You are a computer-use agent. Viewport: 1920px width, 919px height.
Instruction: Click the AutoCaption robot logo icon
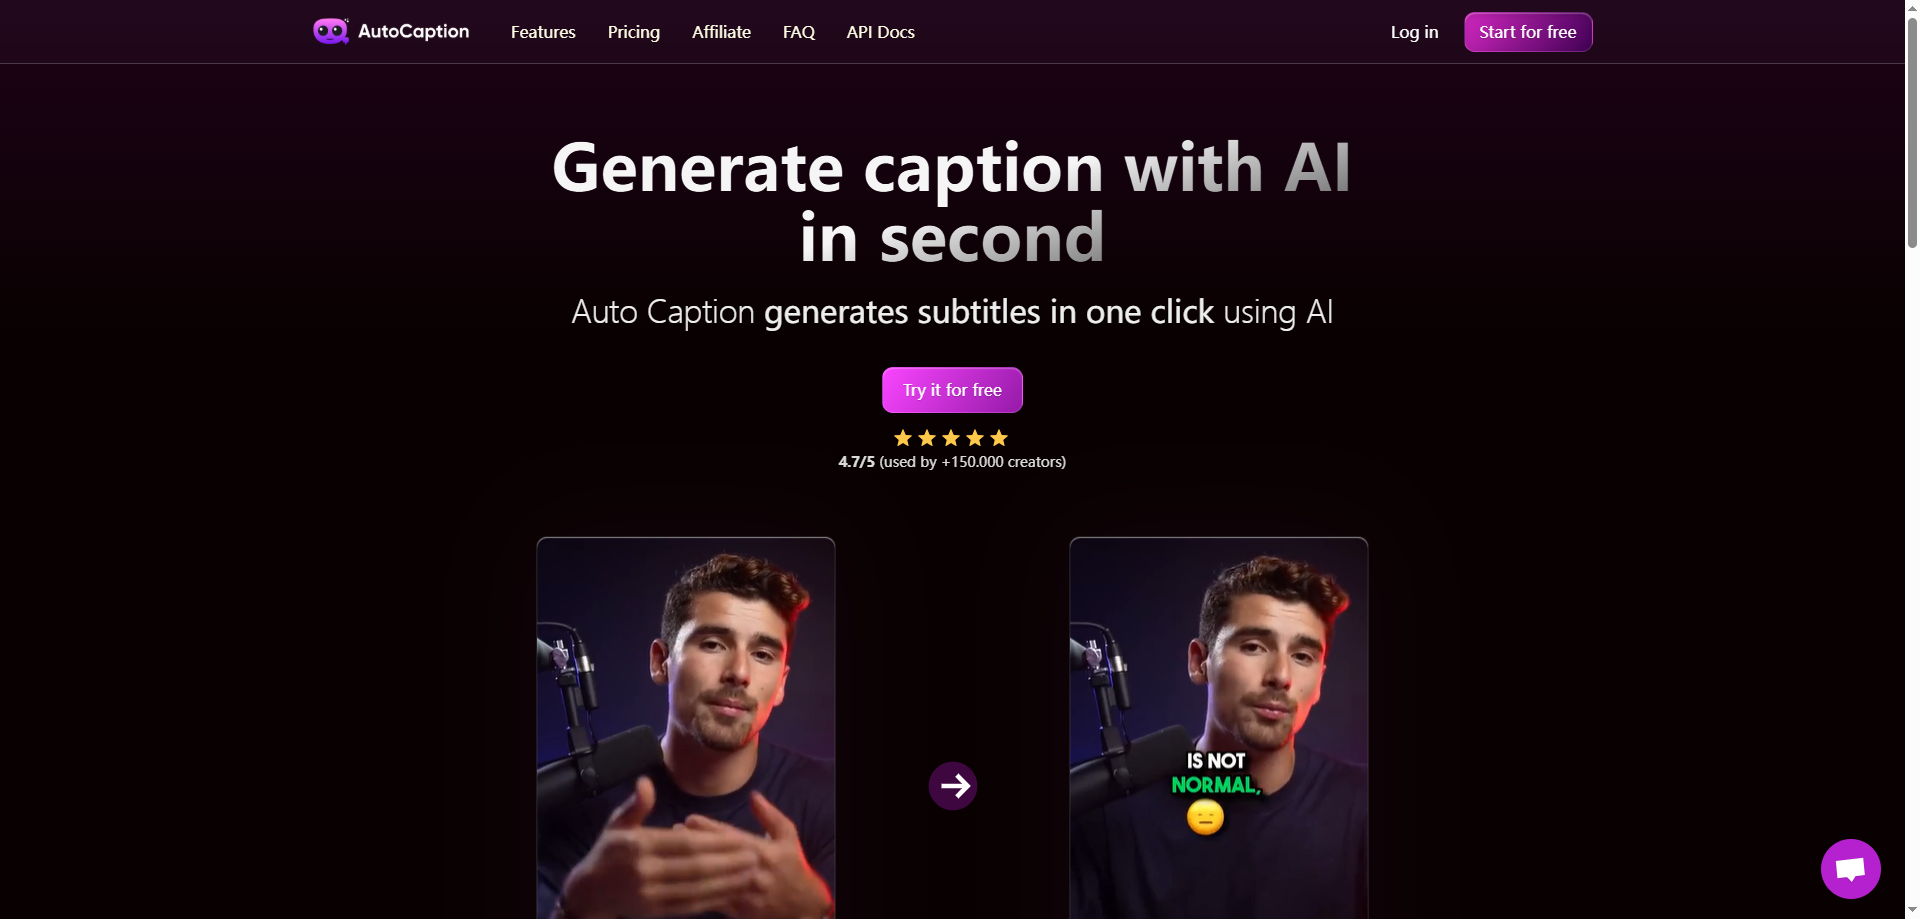[x=331, y=31]
